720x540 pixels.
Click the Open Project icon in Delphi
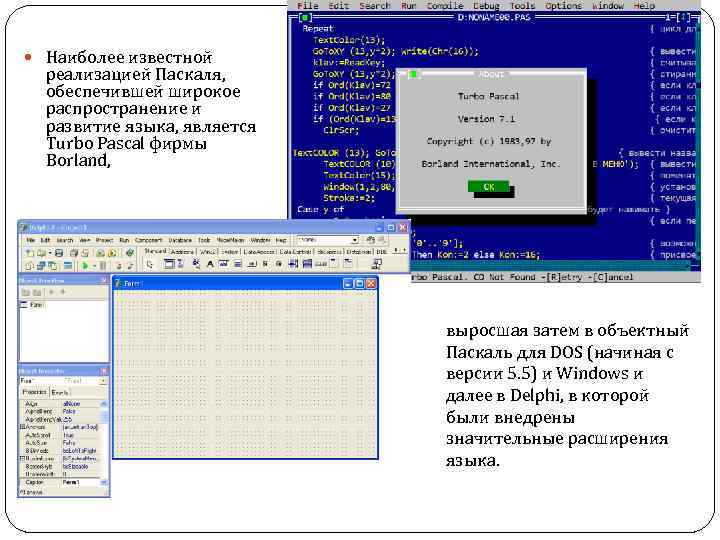pyautogui.click(x=85, y=253)
